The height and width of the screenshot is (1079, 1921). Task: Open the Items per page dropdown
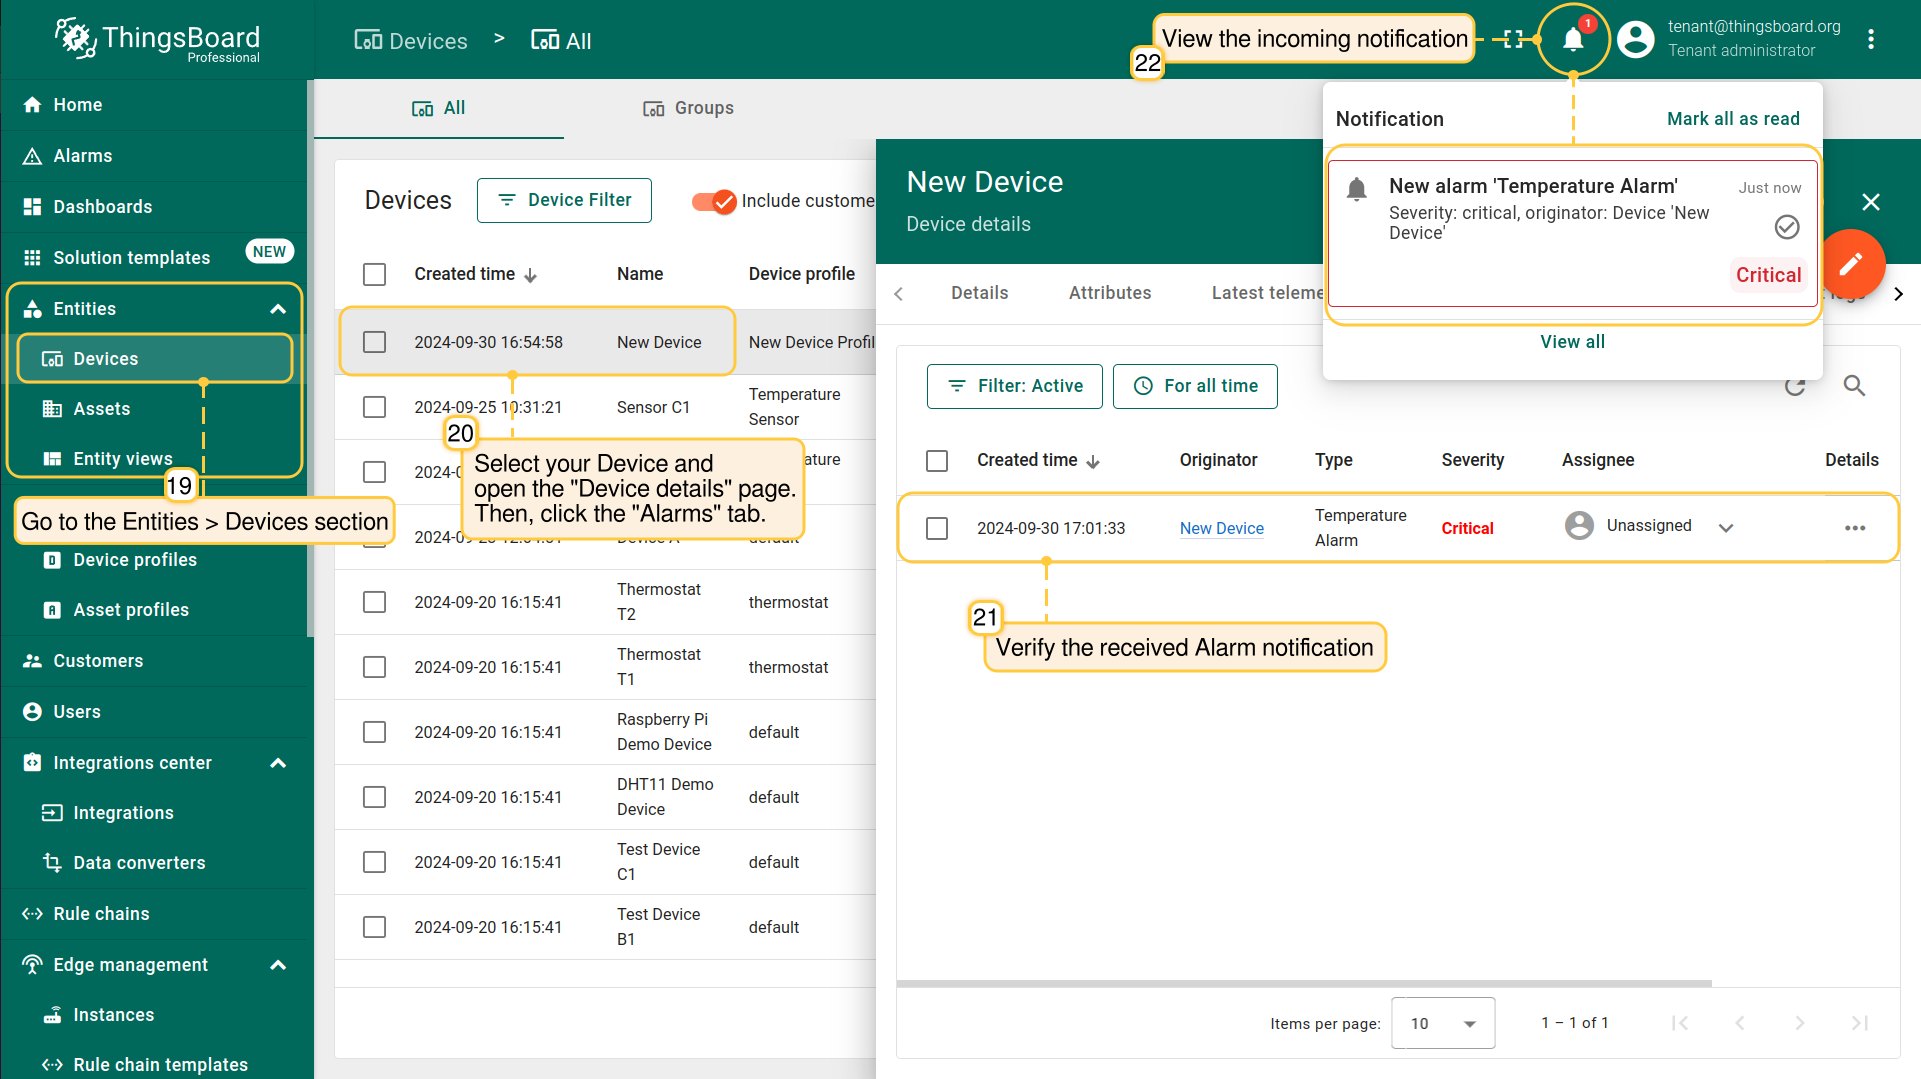tap(1442, 1023)
